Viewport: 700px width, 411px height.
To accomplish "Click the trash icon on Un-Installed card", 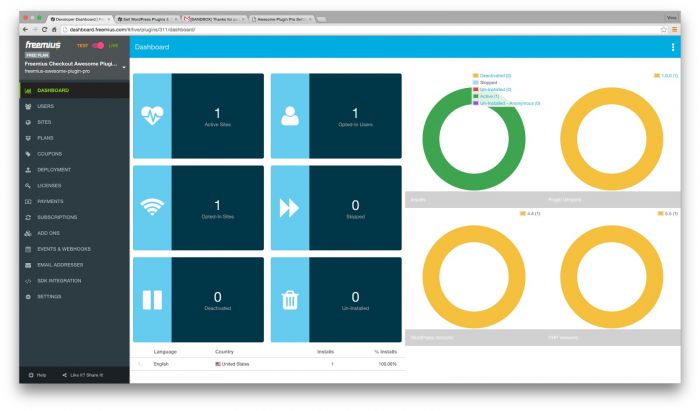I will (x=290, y=300).
